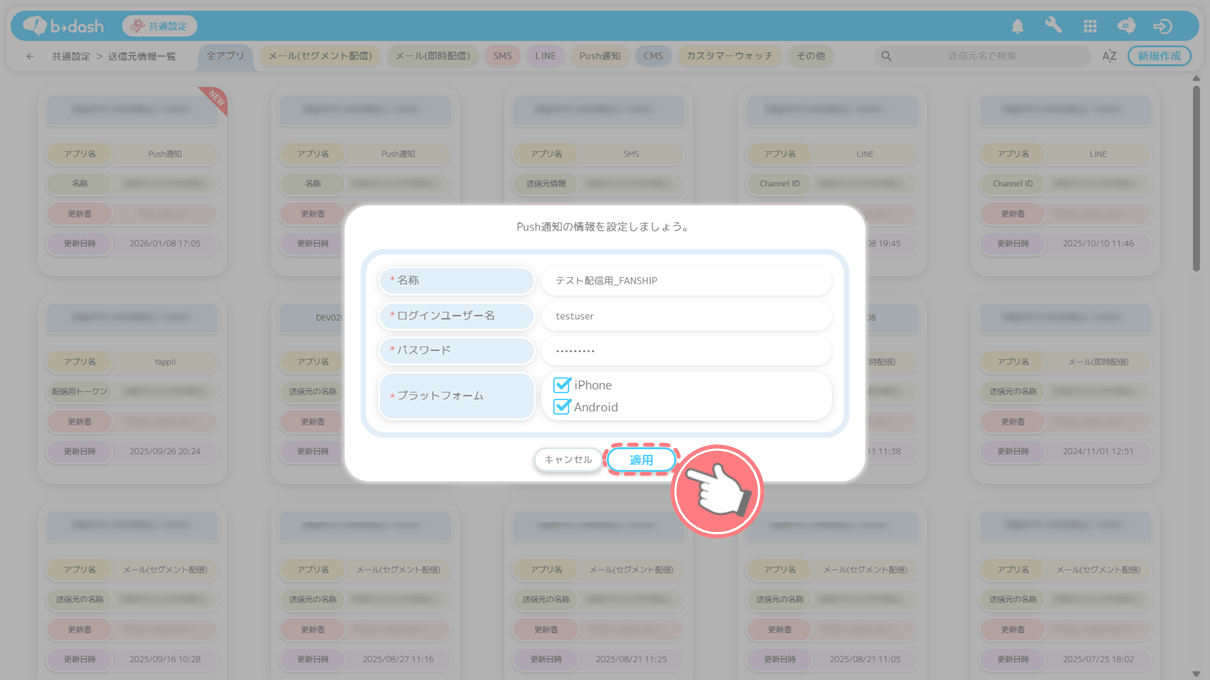
Task: Click the 新規作成 button
Action: (x=1159, y=56)
